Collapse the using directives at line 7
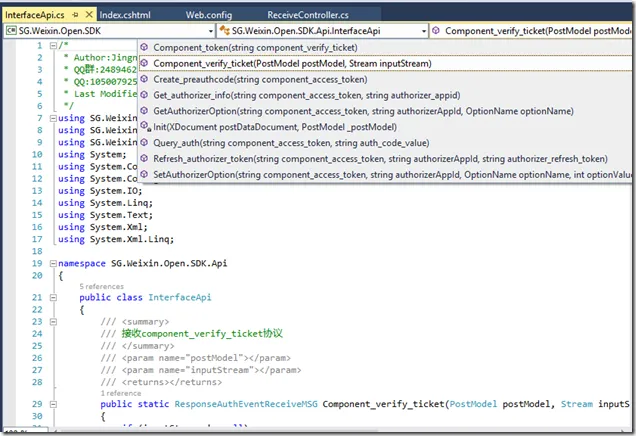This screenshot has width=636, height=436. (x=53, y=118)
